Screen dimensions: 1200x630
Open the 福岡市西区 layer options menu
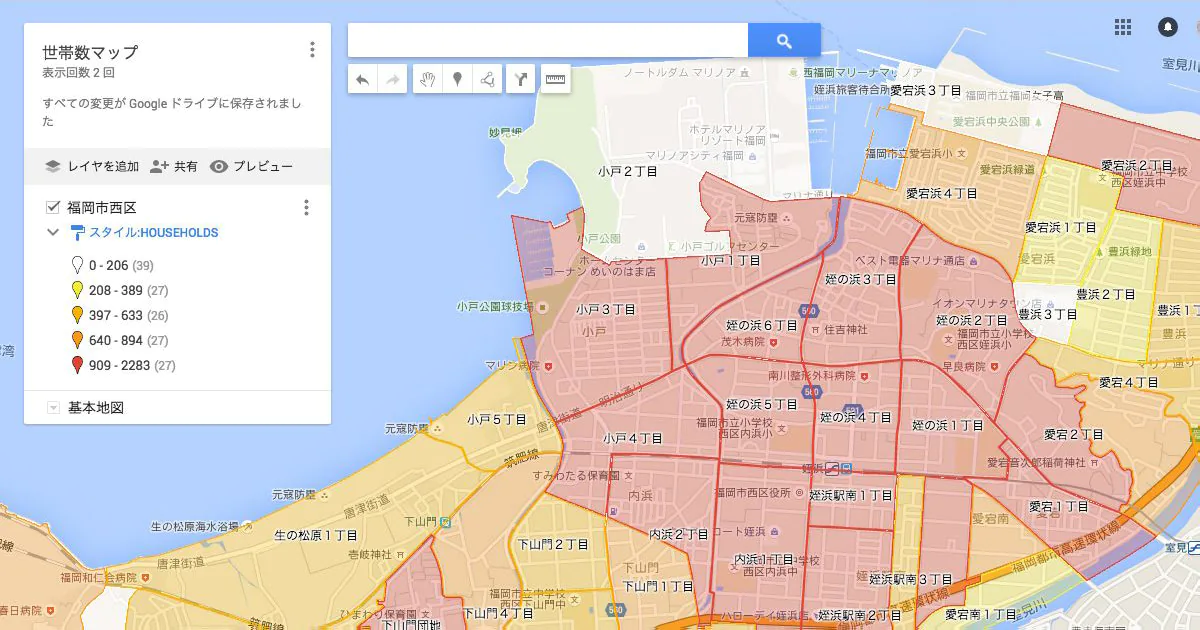[x=306, y=207]
